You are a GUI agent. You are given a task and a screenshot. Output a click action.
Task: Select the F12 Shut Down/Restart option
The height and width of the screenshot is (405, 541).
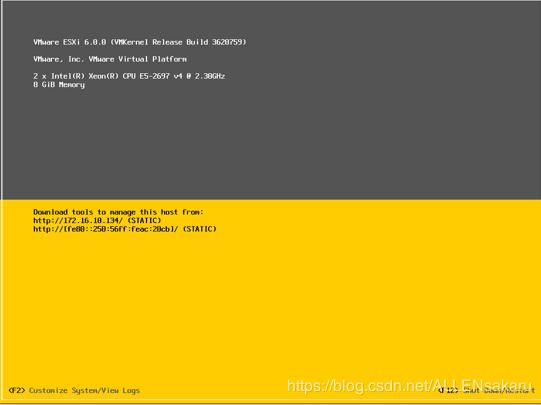coord(486,391)
